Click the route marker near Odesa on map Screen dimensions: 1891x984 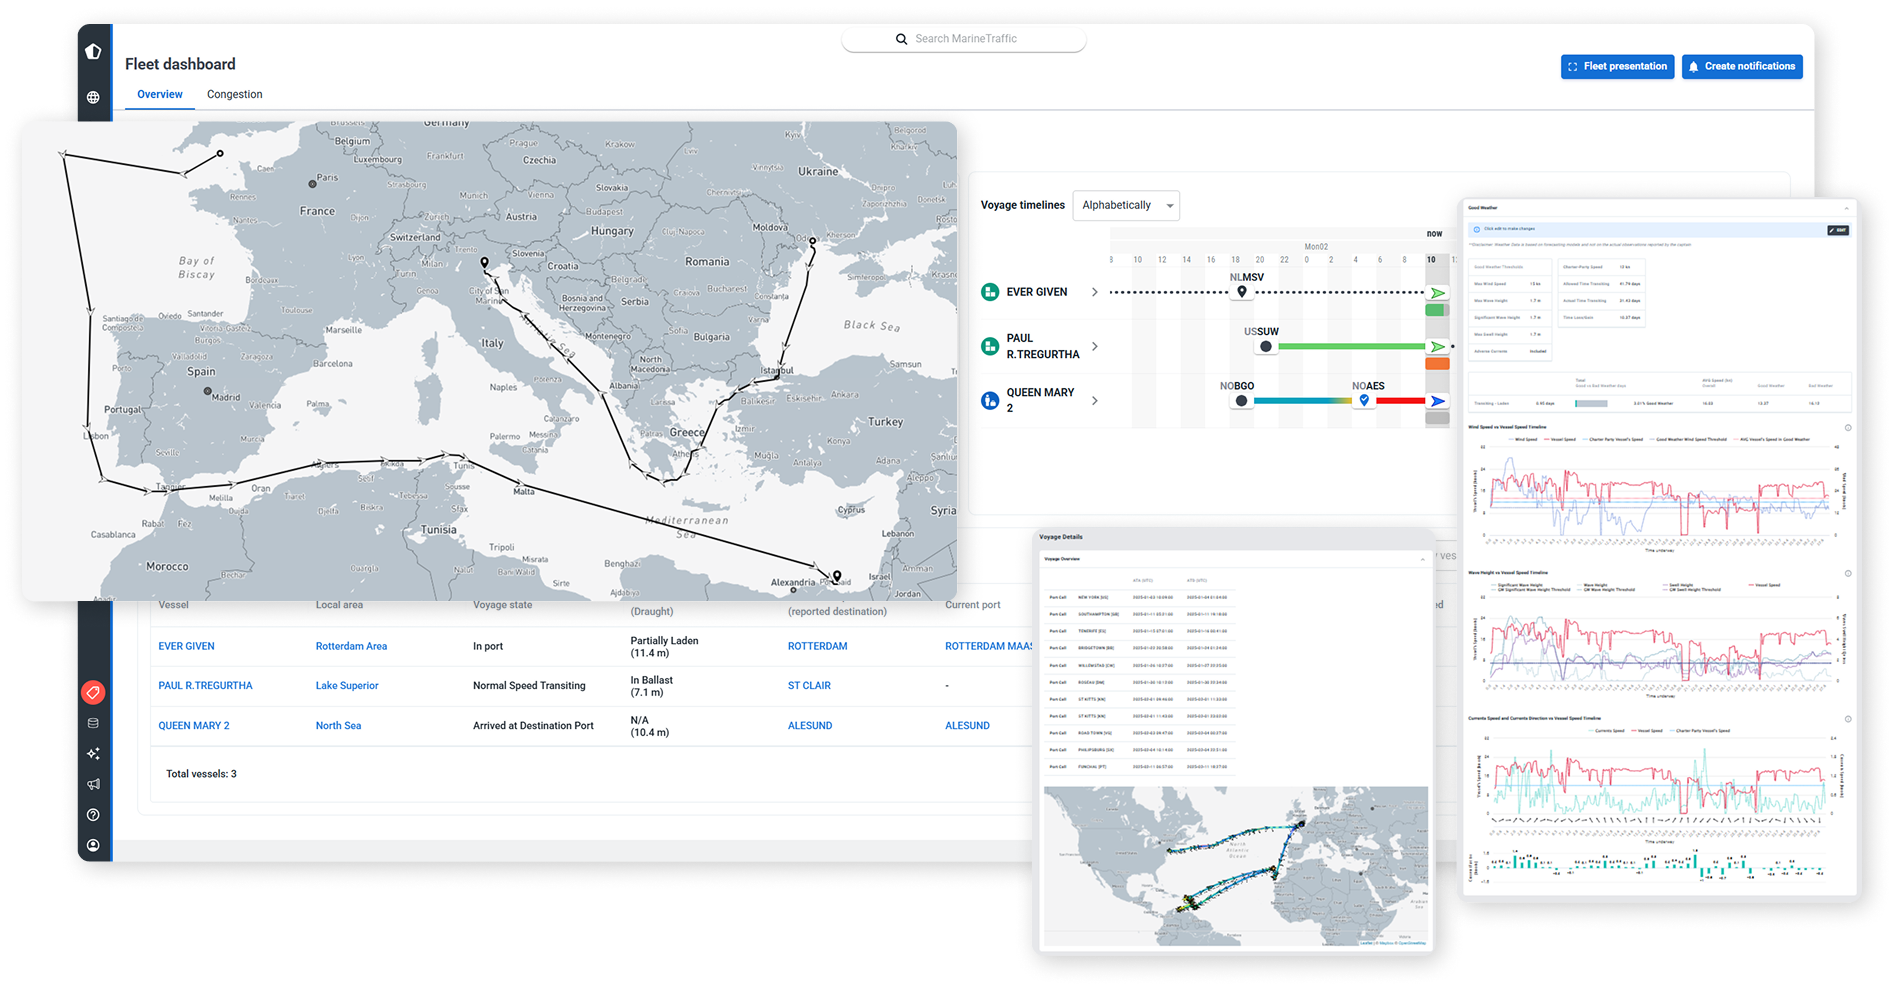click(813, 241)
